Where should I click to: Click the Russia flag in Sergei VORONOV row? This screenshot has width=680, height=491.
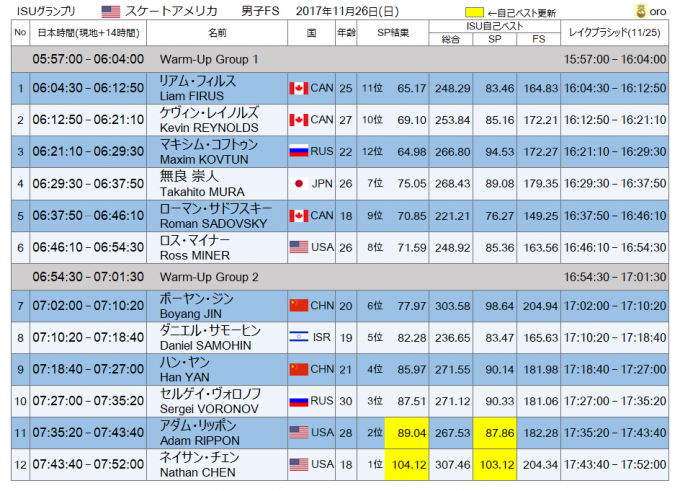pyautogui.click(x=297, y=401)
